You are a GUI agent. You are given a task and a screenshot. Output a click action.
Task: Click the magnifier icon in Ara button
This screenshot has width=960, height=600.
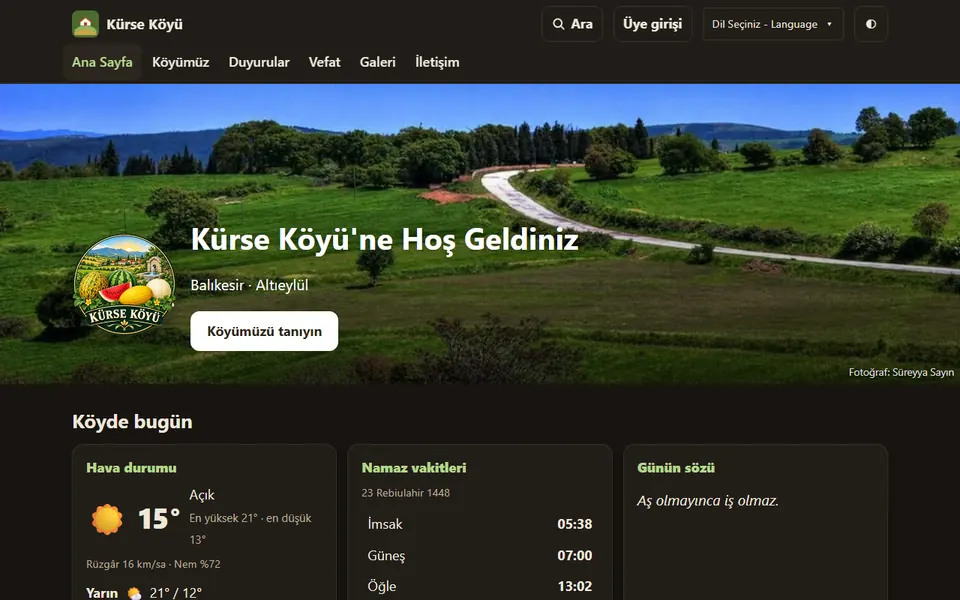[x=558, y=24]
